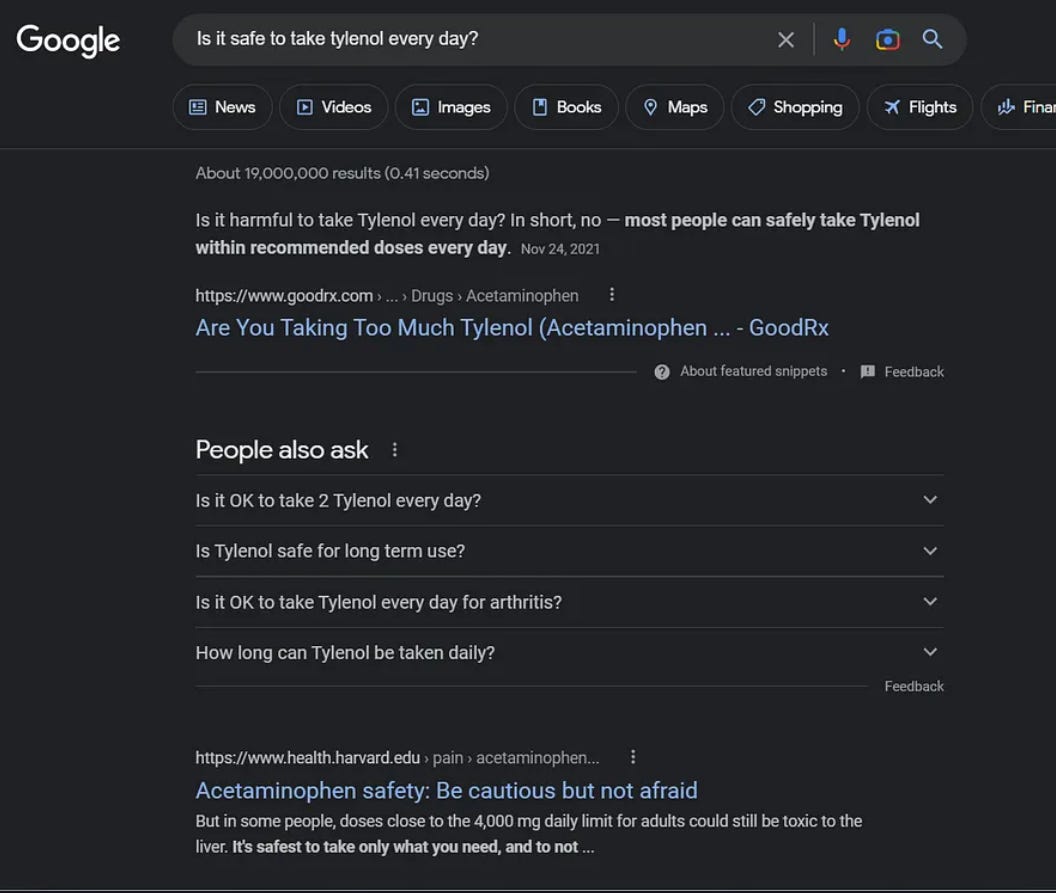This screenshot has width=1056, height=893.
Task: Open the three-dot menu beside People also ask
Action: point(395,450)
